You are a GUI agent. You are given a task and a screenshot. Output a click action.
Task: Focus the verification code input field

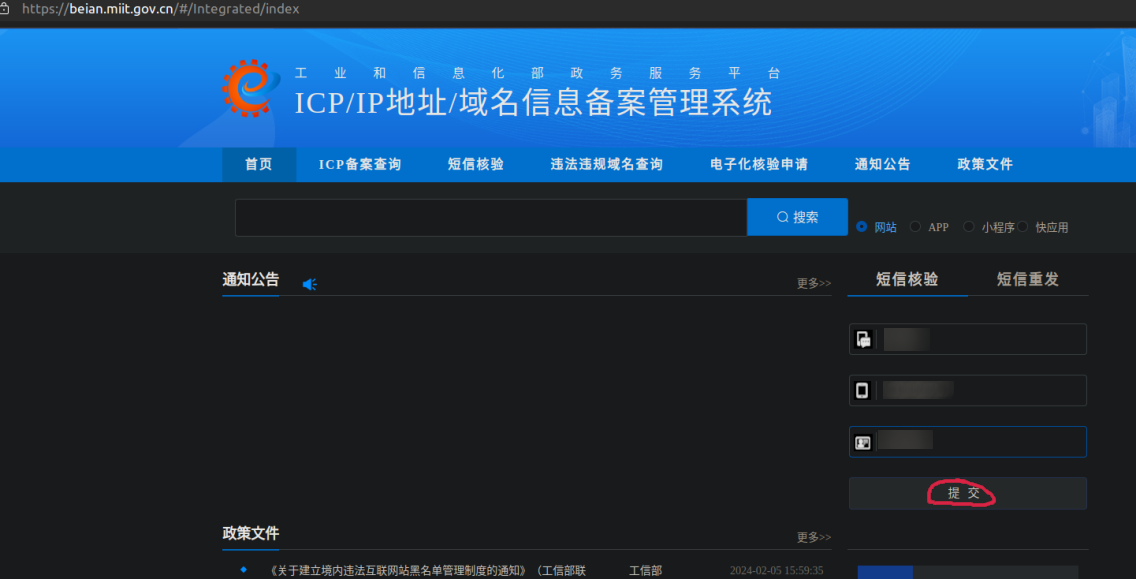(x=968, y=339)
